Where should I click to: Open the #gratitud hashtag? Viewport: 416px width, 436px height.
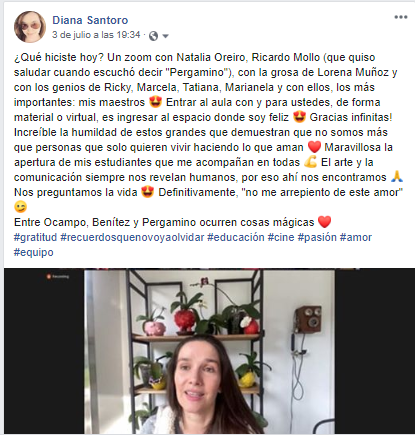click(35, 238)
